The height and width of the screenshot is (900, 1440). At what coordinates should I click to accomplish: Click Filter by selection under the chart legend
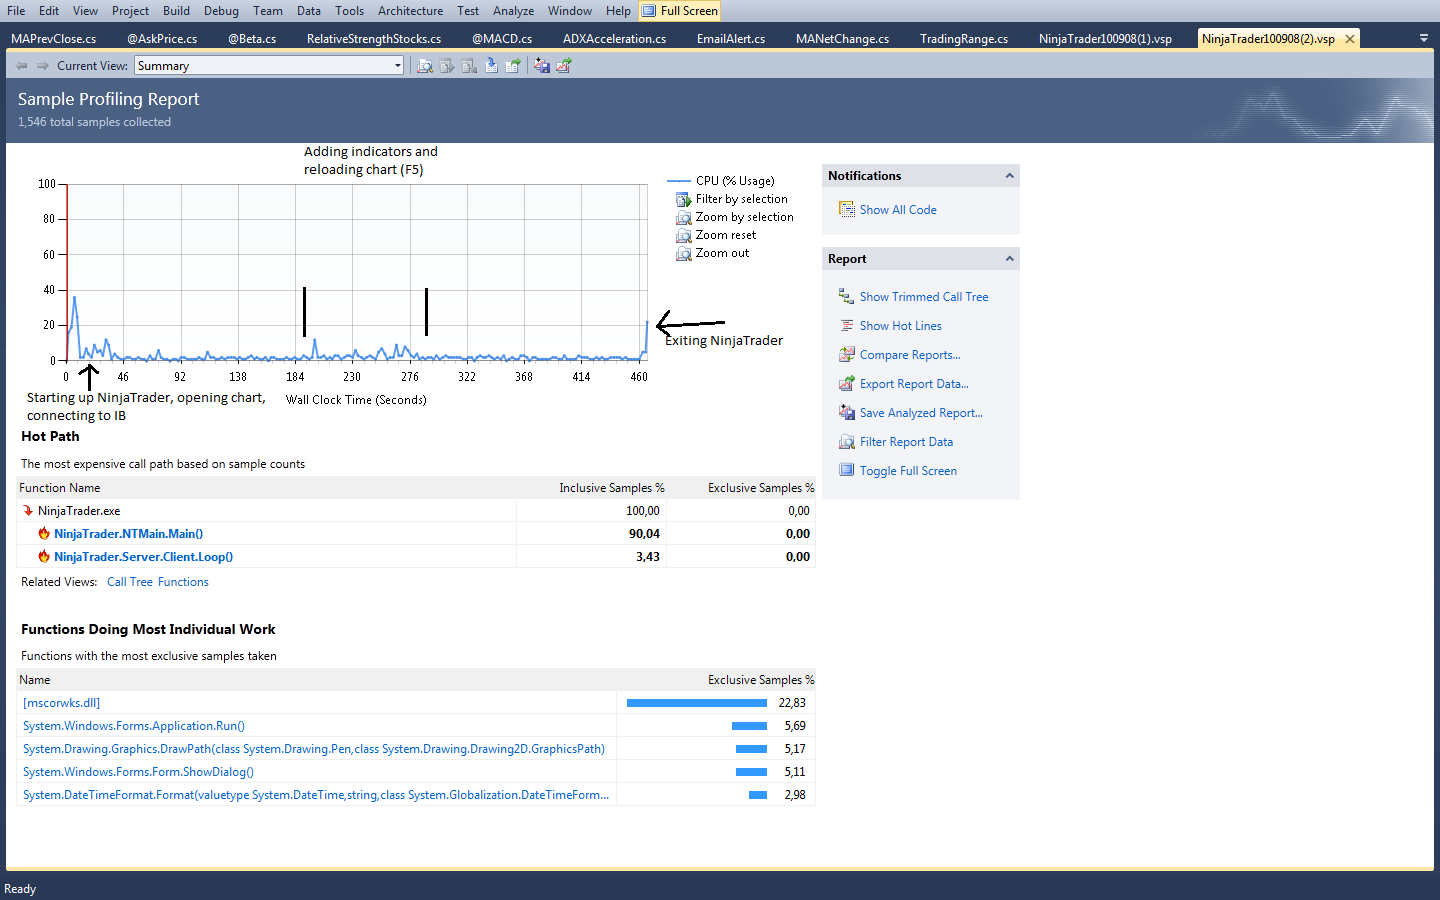tap(741, 199)
